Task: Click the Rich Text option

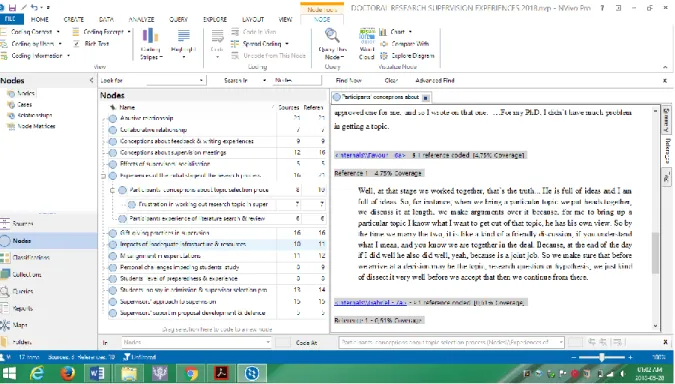Action: pyautogui.click(x=92, y=44)
